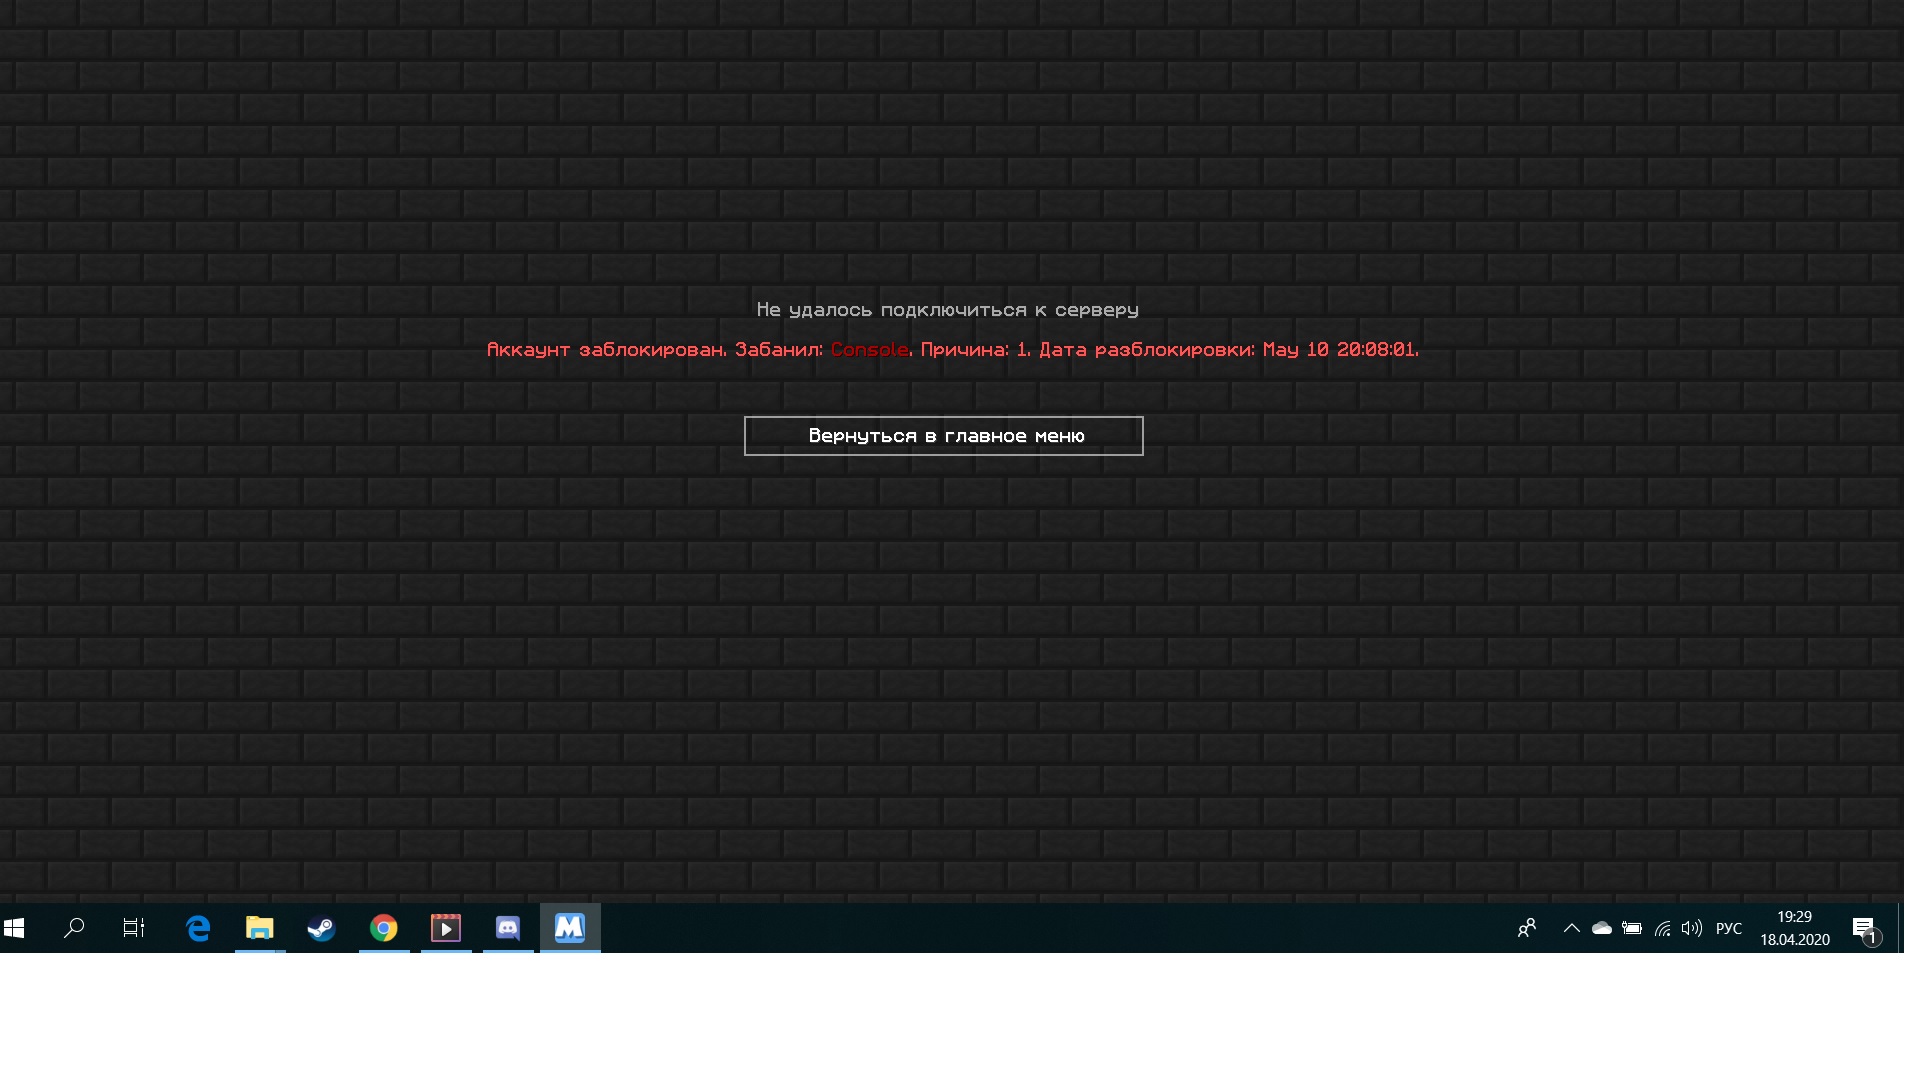
Task: Select the active M launcher taskbar icon
Action: tap(570, 928)
